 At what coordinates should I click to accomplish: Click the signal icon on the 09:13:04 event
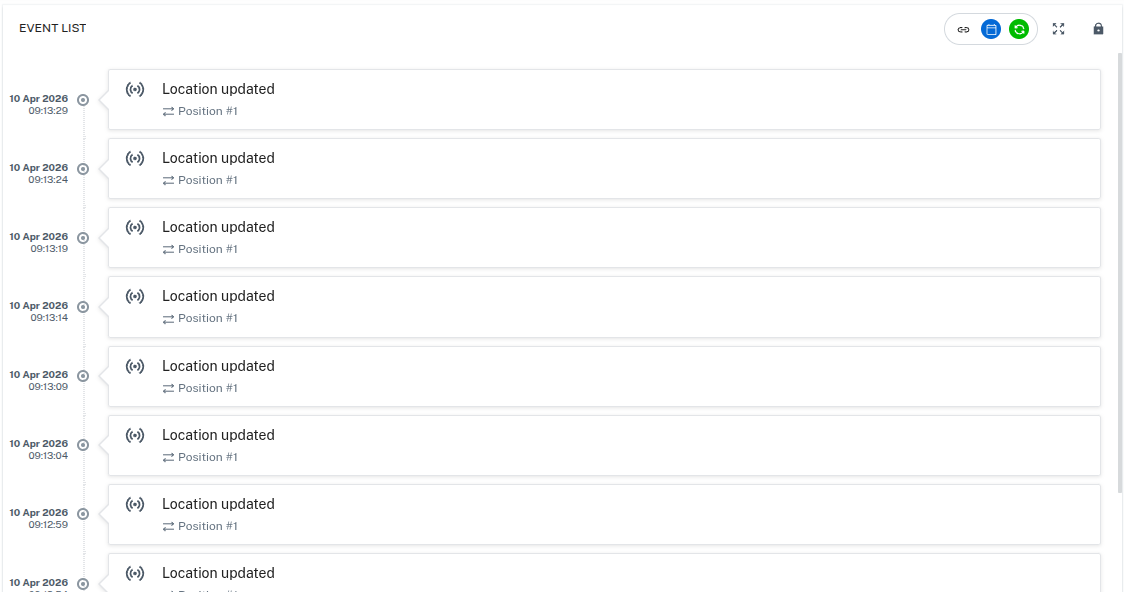click(135, 435)
